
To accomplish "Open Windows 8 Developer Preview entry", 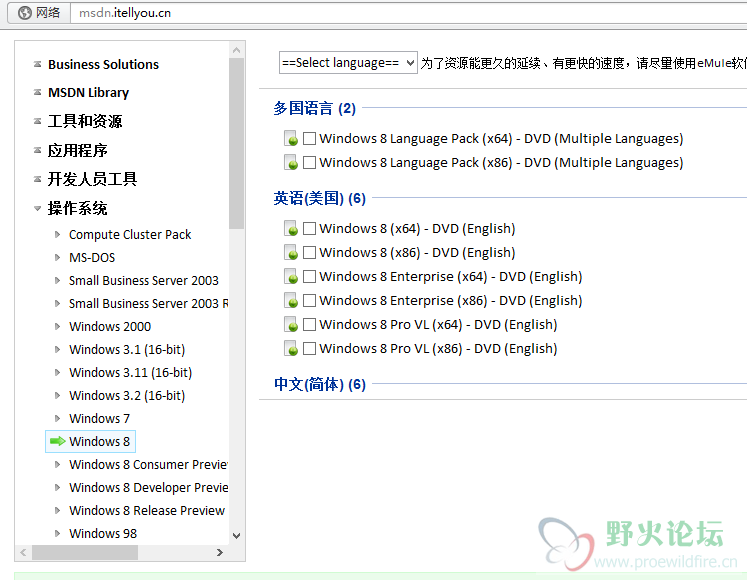I will pos(149,488).
